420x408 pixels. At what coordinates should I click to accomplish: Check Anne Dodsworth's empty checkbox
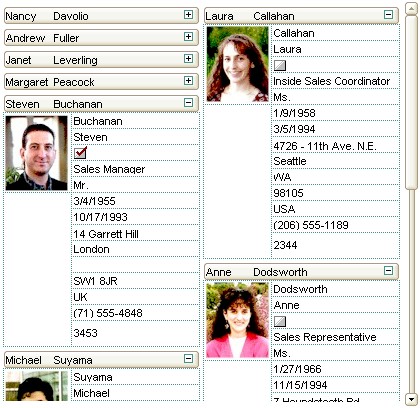(x=280, y=321)
